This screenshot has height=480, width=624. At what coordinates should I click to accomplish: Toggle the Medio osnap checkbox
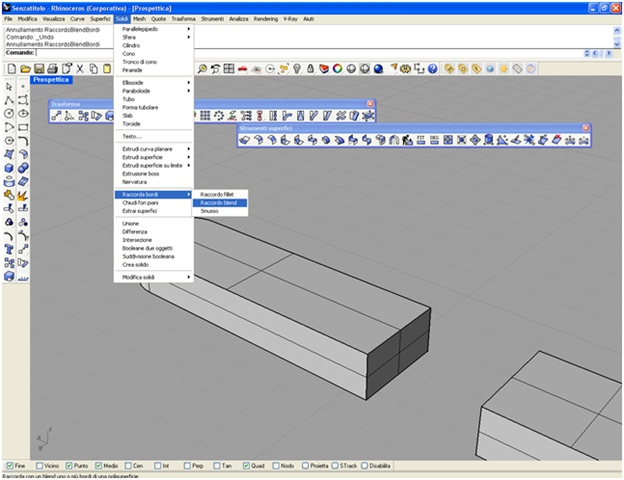(x=98, y=466)
